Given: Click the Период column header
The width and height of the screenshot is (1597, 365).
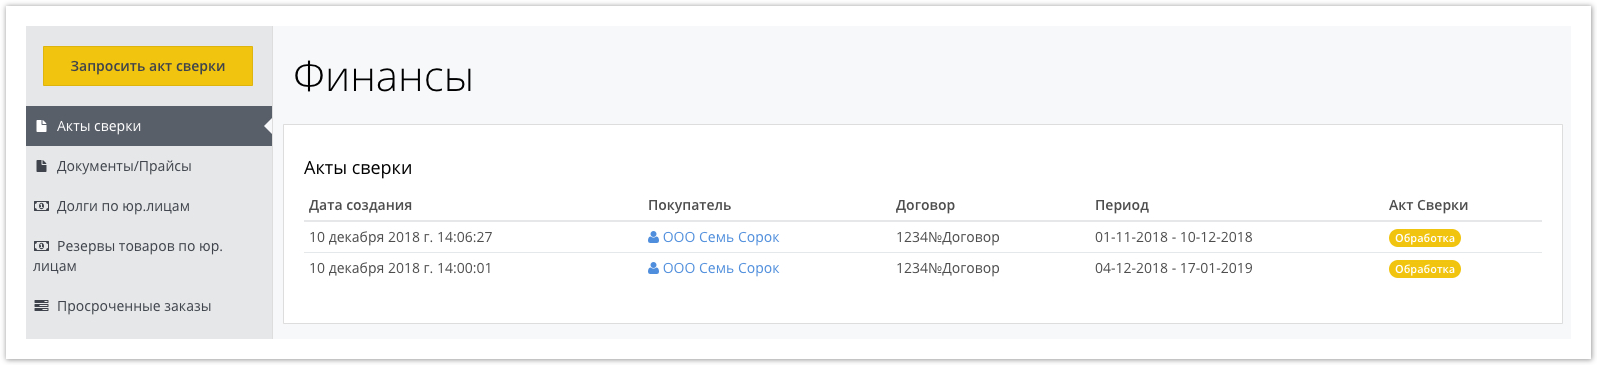Looking at the screenshot, I should (x=1122, y=205).
